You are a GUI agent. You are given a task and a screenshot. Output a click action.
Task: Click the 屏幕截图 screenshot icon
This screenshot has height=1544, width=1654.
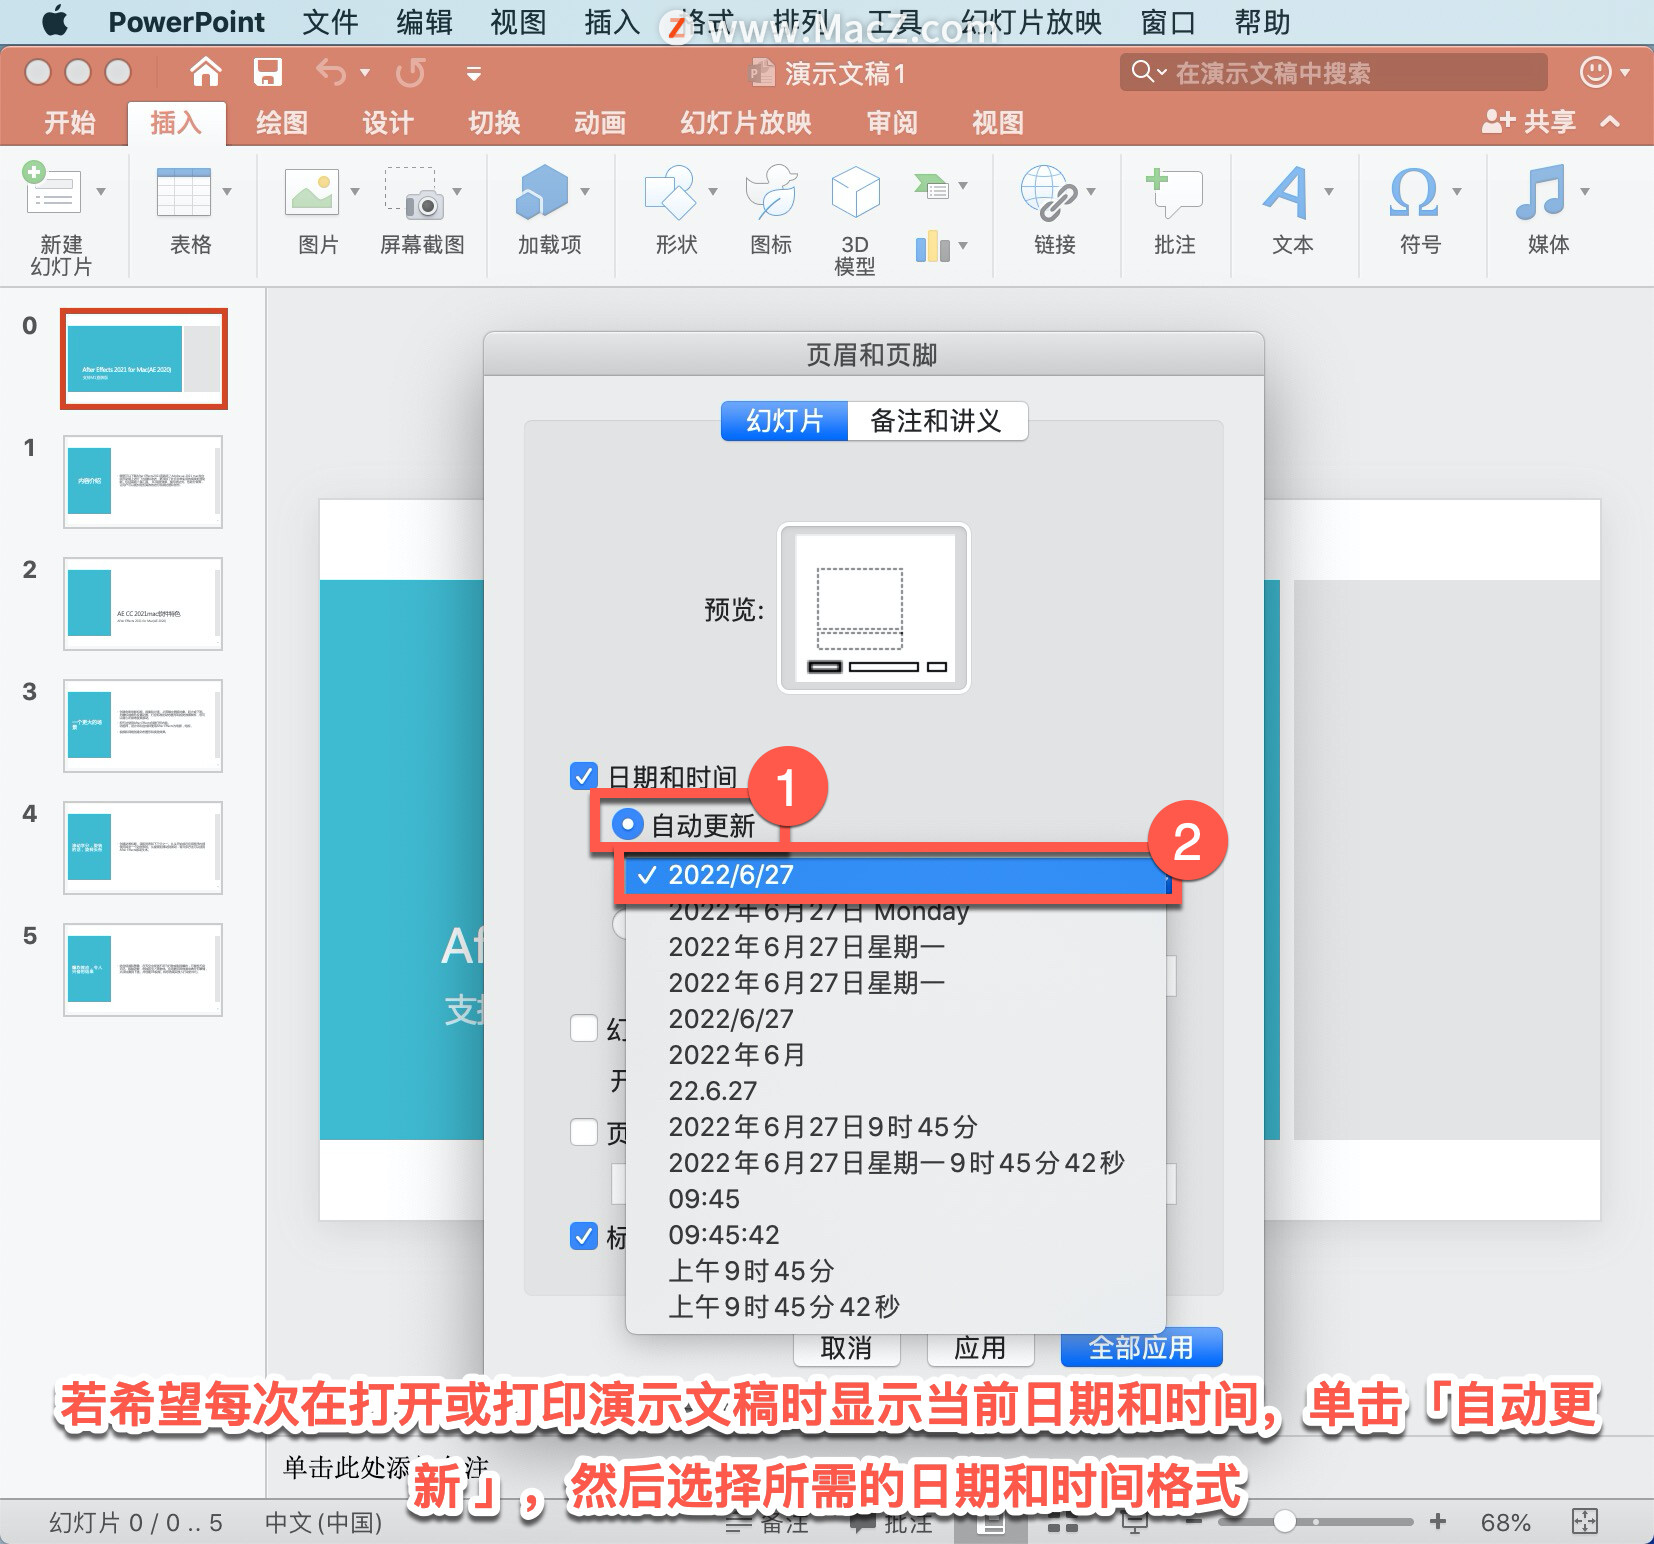[x=414, y=193]
